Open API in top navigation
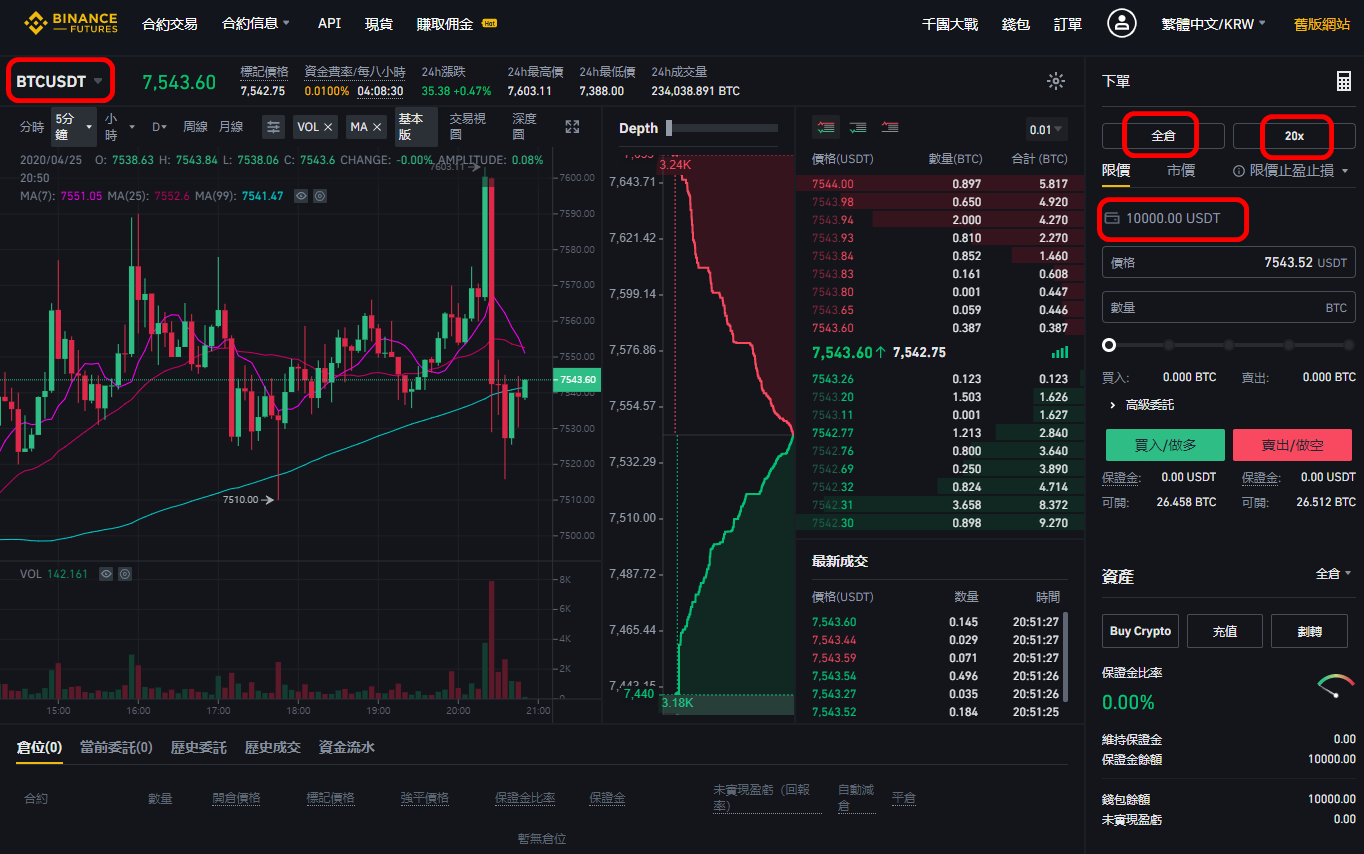The width and height of the screenshot is (1364, 854). [329, 23]
